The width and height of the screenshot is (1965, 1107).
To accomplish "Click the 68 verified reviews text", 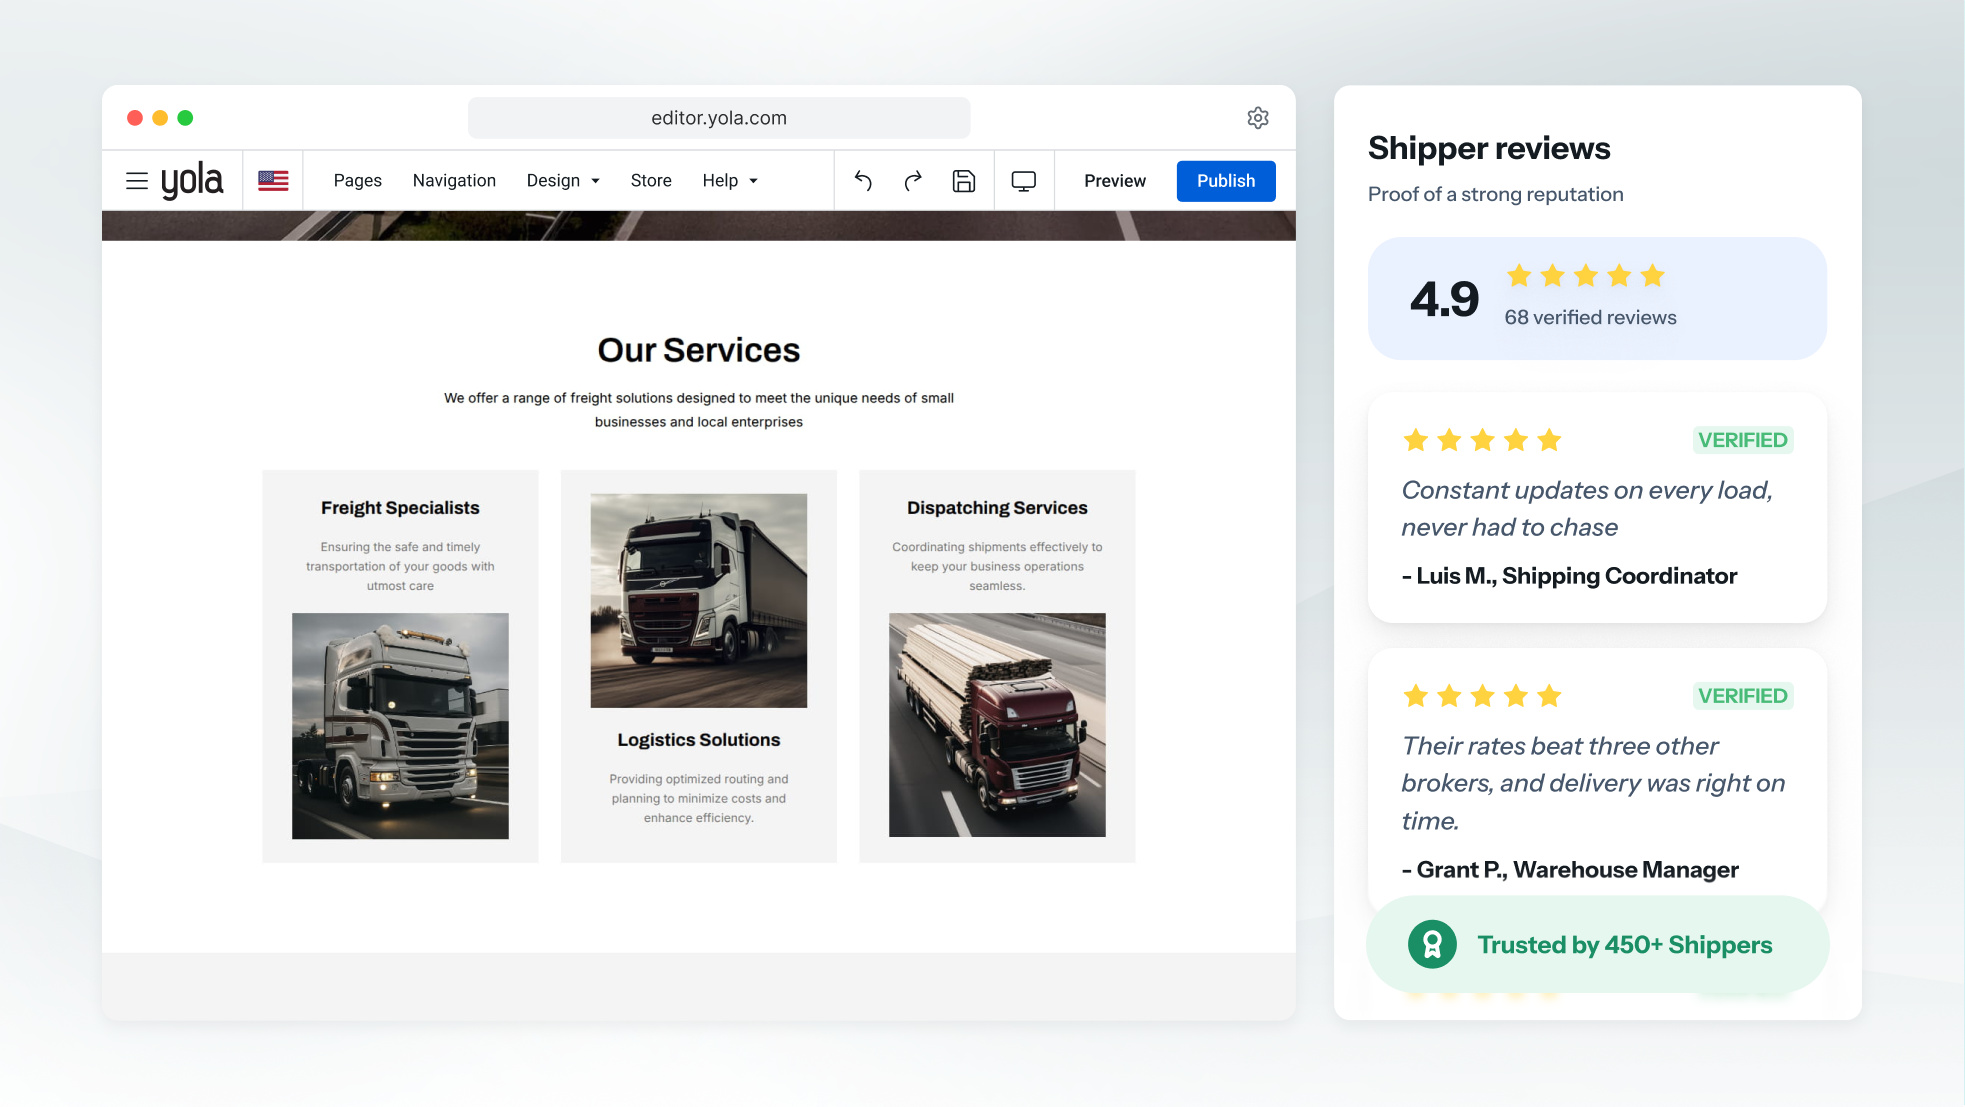I will 1590,318.
